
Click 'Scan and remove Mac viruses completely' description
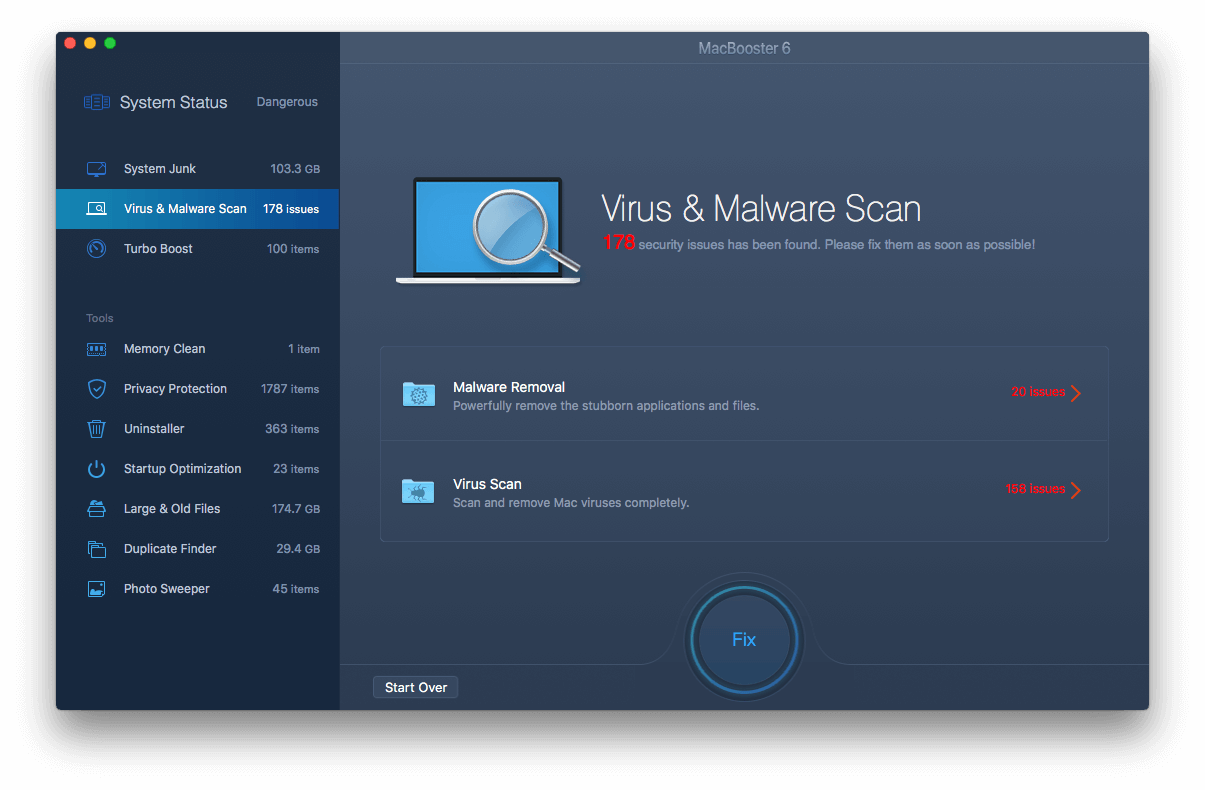click(571, 503)
